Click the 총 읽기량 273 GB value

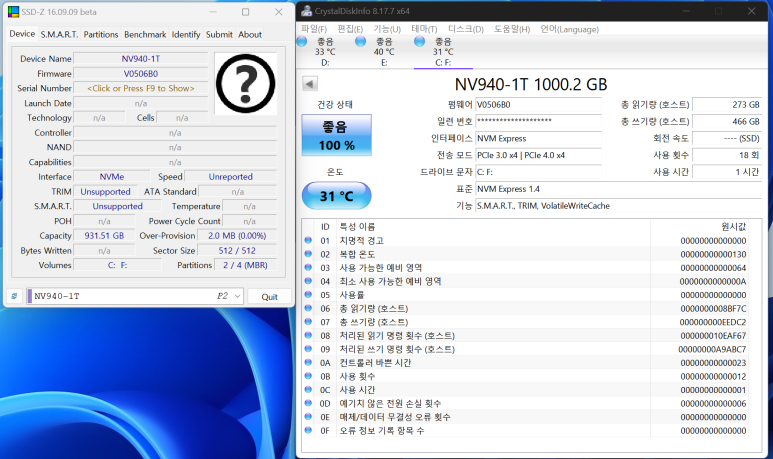(x=727, y=105)
